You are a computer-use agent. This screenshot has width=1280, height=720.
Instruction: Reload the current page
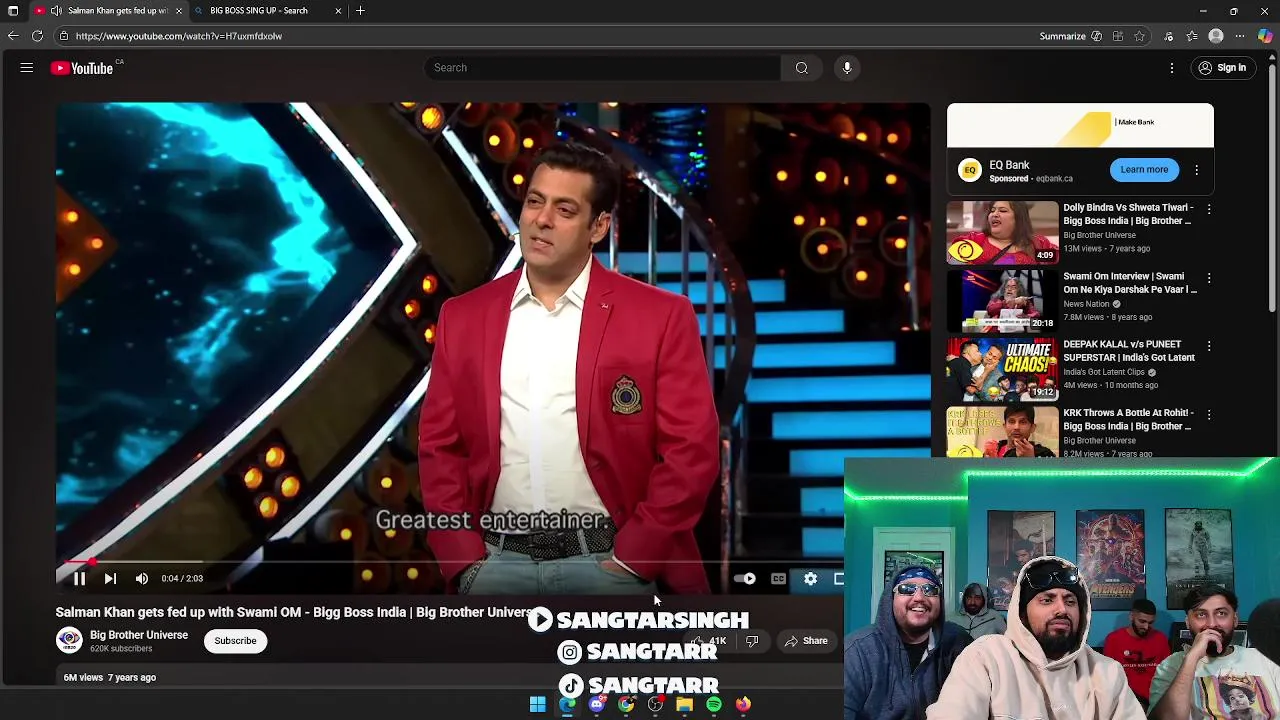37,36
